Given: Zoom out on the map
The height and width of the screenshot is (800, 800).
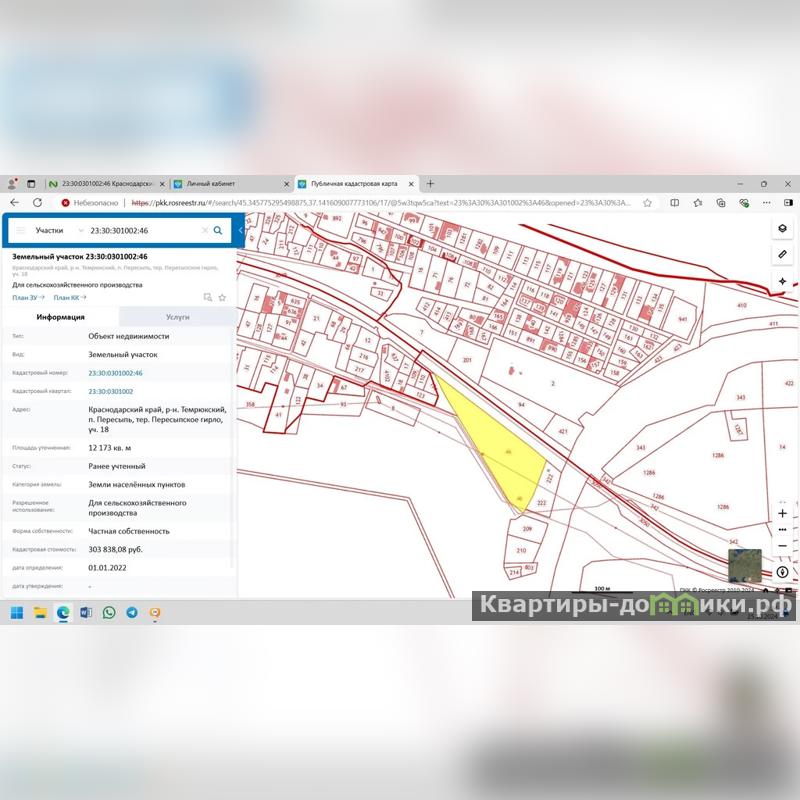Looking at the screenshot, I should [782, 545].
